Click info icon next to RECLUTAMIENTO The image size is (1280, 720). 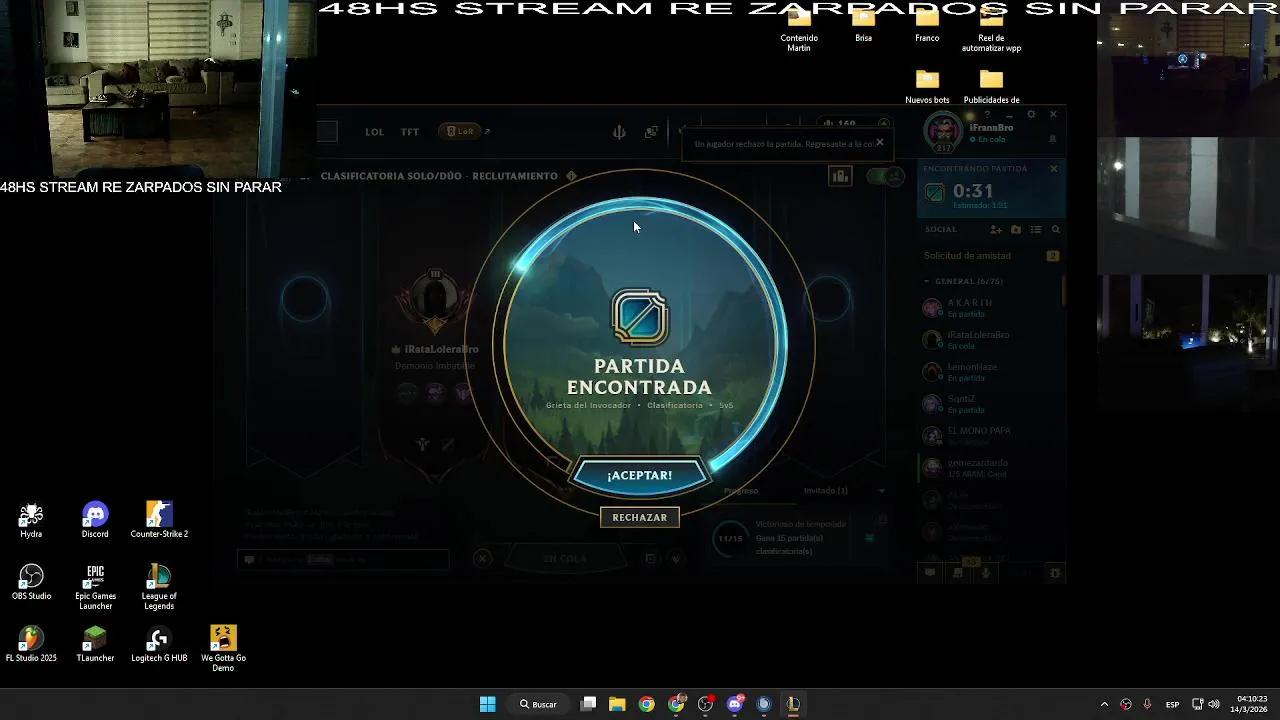(x=572, y=176)
